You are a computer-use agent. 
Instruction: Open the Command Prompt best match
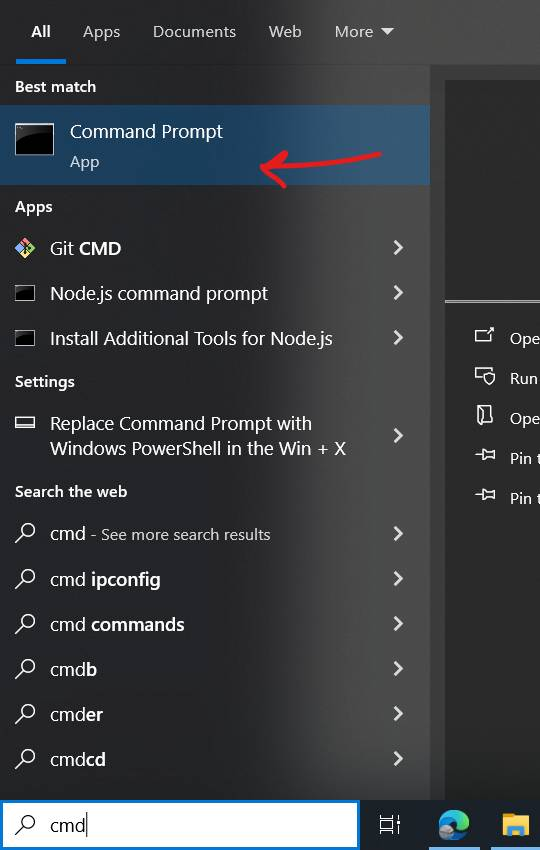coord(215,145)
